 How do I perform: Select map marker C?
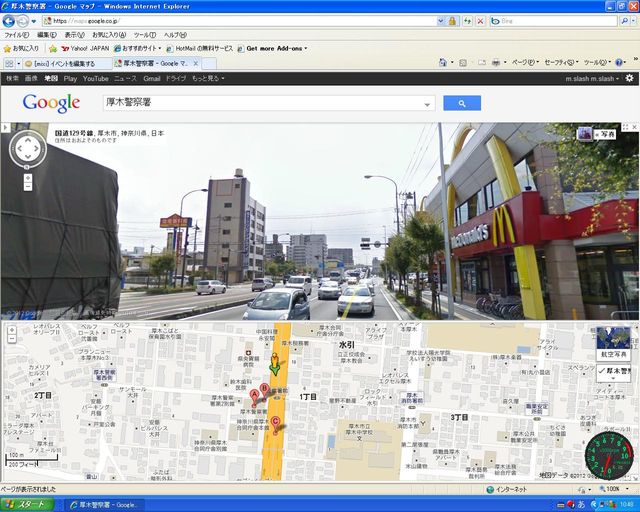(276, 423)
